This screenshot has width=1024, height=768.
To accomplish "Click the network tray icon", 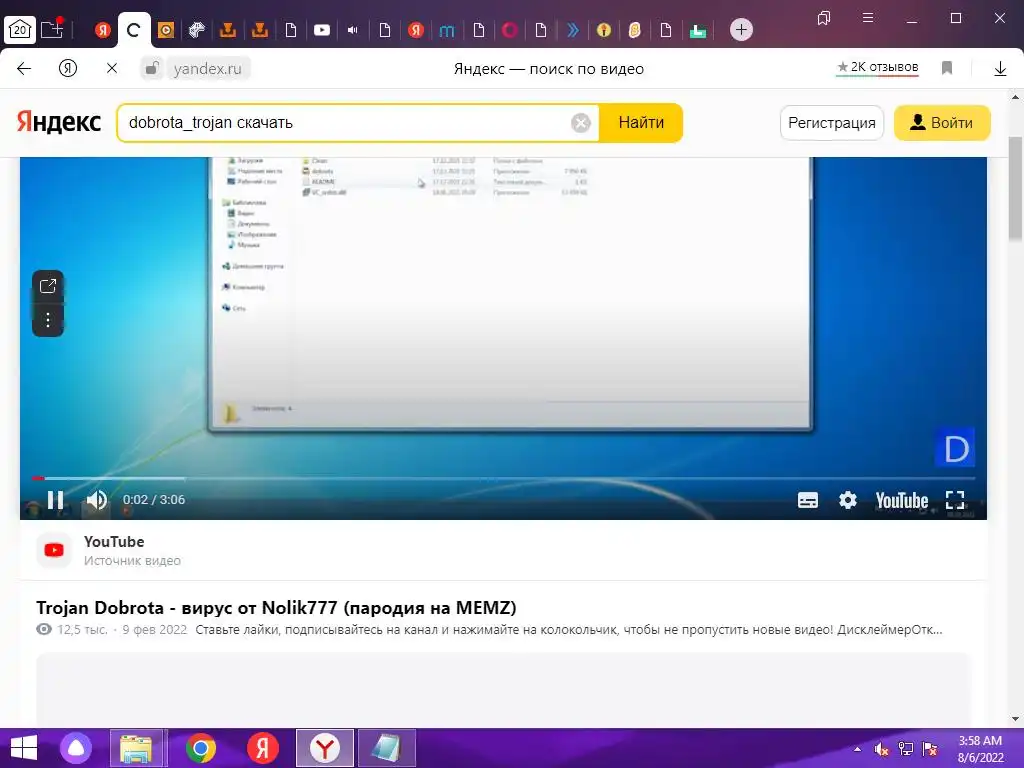I will 906,749.
